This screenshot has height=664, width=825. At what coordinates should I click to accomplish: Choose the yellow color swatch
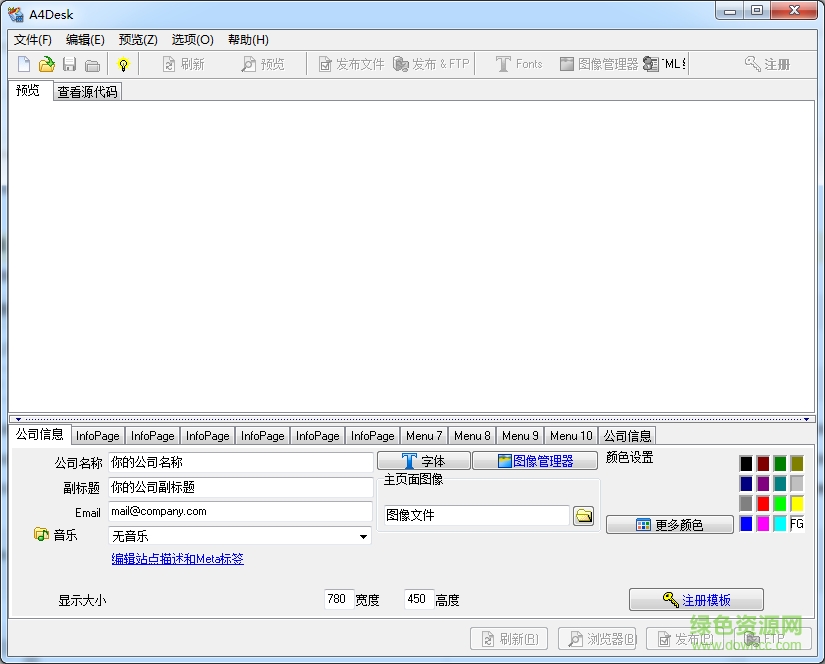(x=796, y=503)
